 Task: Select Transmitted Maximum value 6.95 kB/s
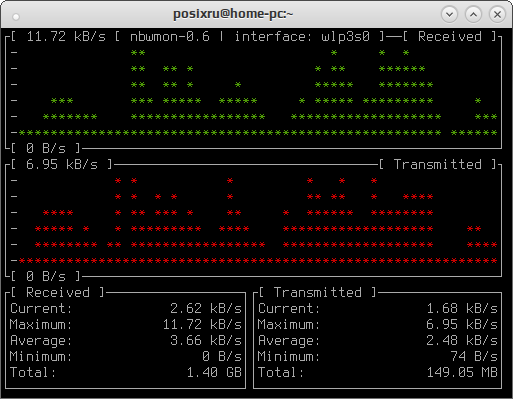[x=462, y=325]
